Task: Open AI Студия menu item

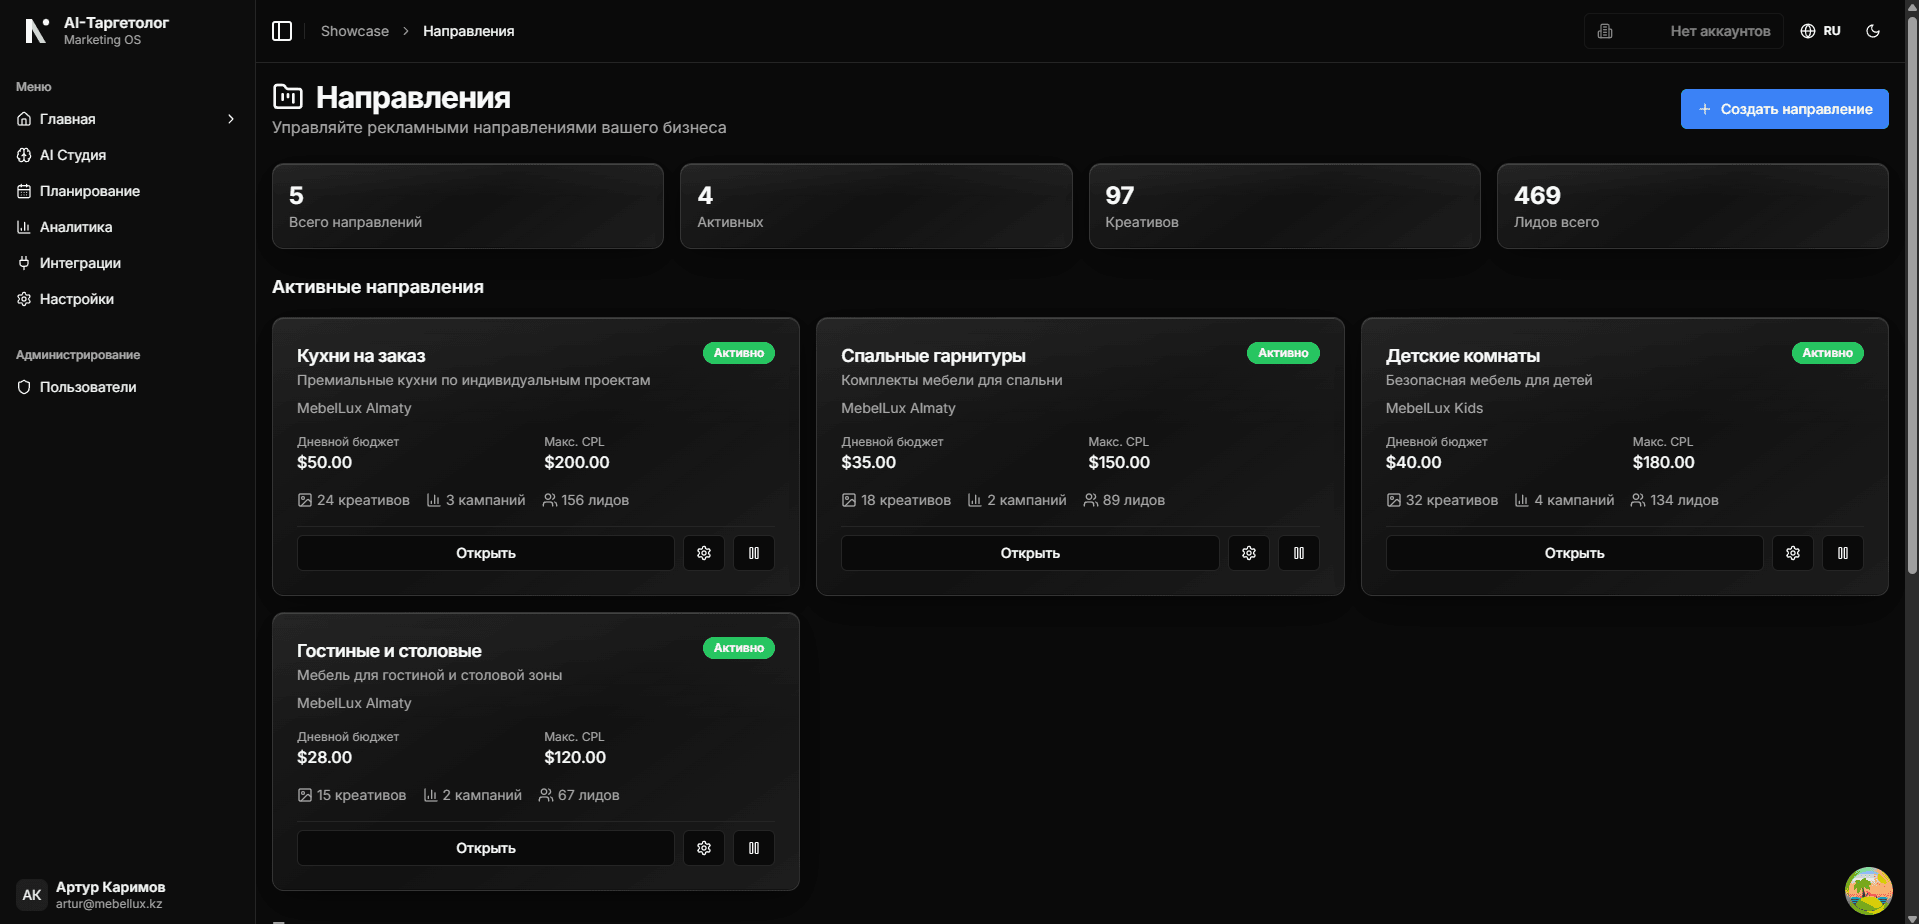Action: point(73,155)
